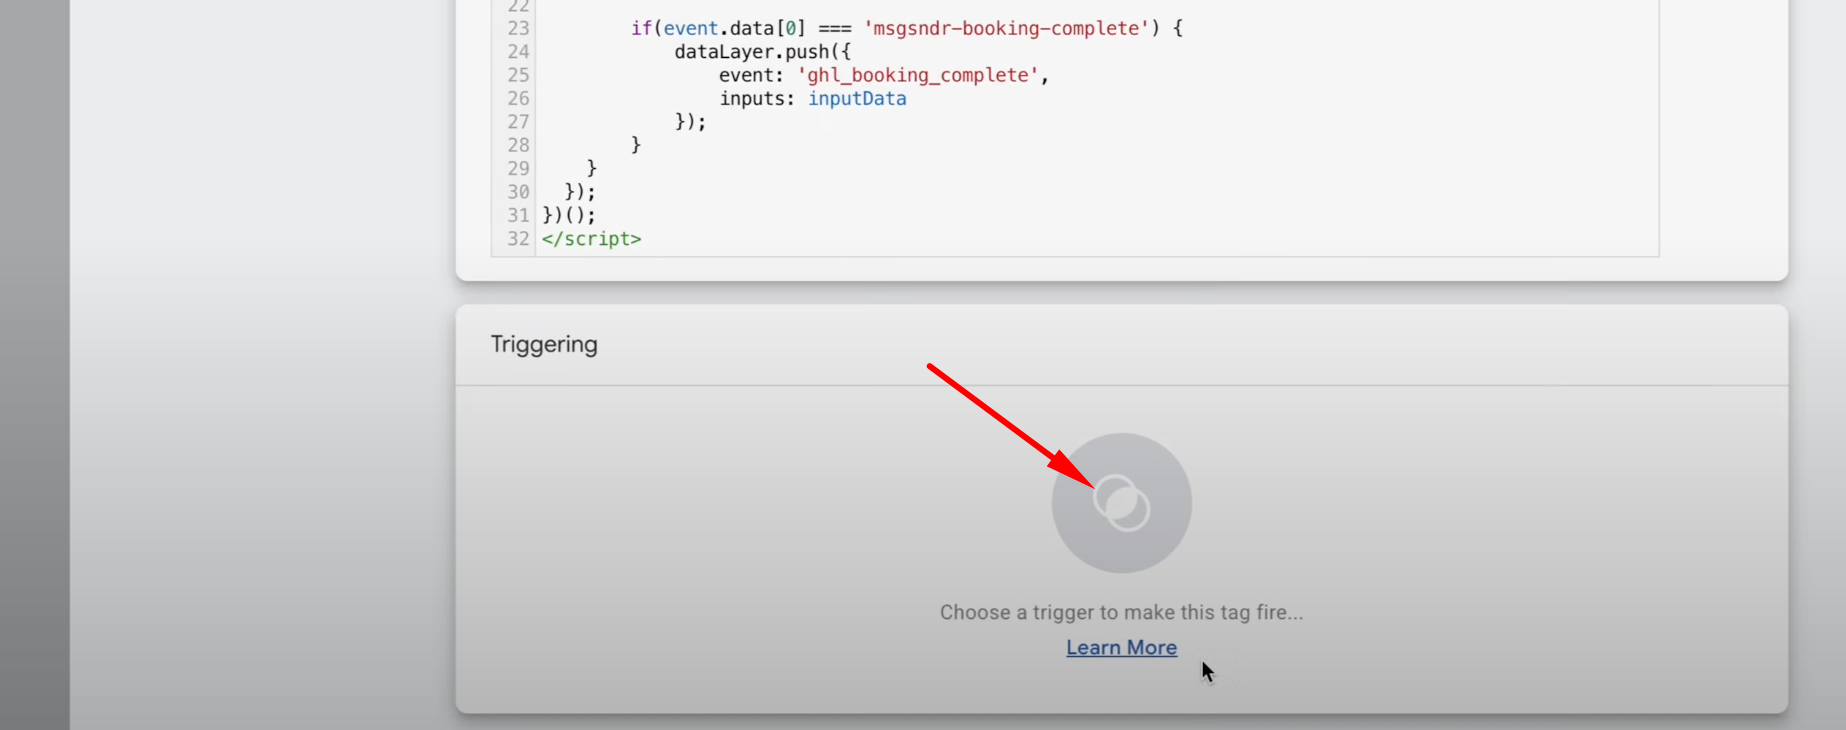Click the overlapping-circles trigger icon
The height and width of the screenshot is (730, 1846).
click(1121, 503)
